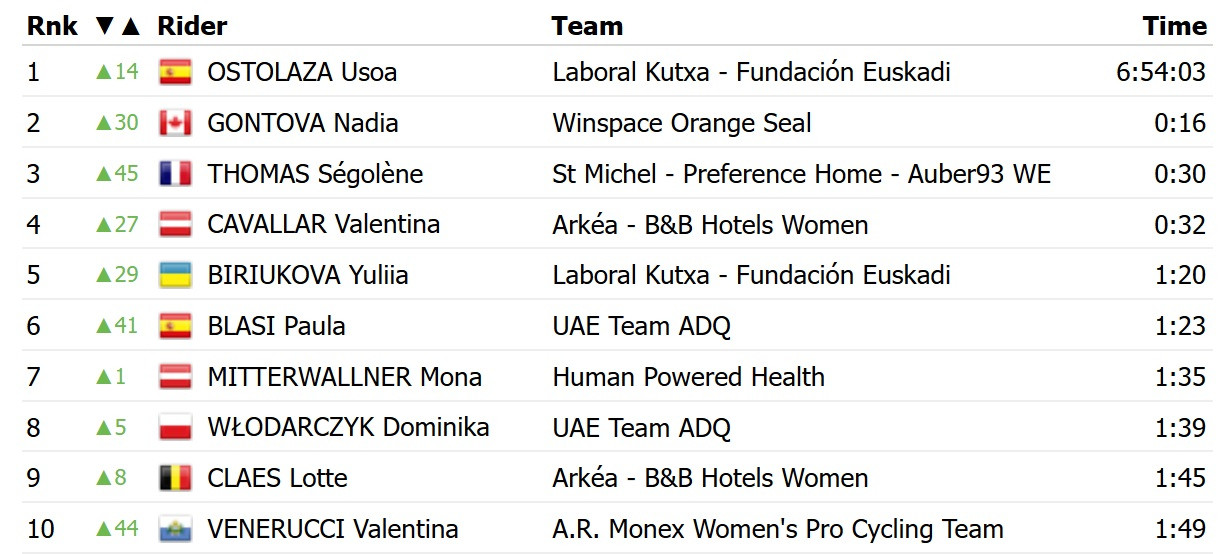The height and width of the screenshot is (554, 1221).
Task: Click the Austrian flag next to MITTERWALLNER Mona
Action: point(175,377)
